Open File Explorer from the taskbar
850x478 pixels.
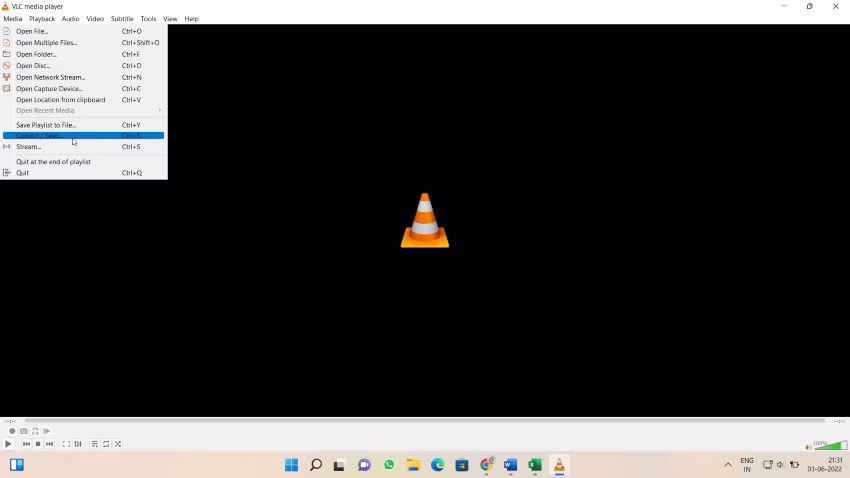414,465
